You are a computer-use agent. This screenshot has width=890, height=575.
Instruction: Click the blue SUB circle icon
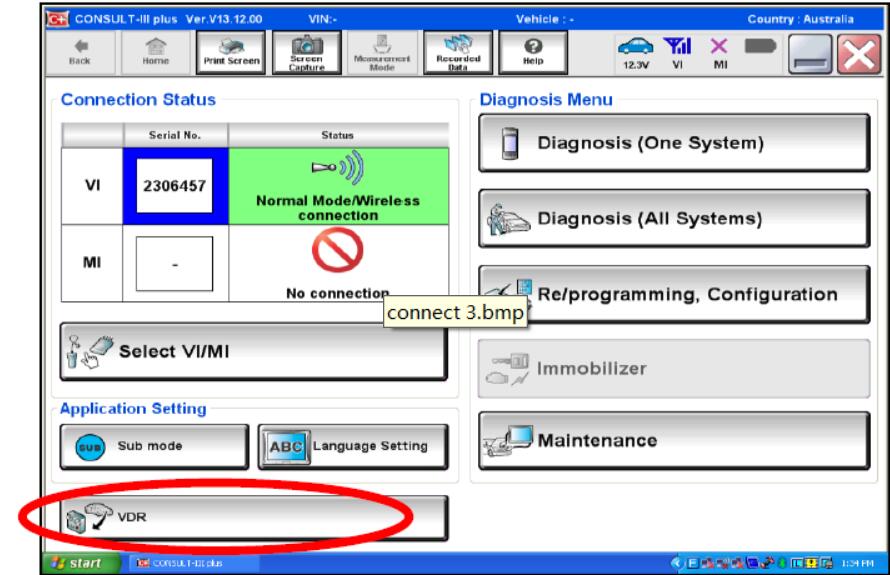[90, 447]
